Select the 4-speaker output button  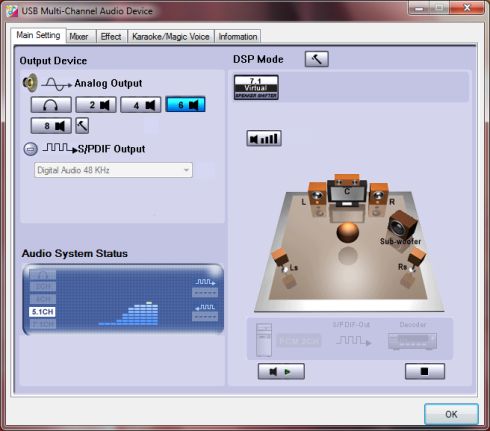coord(141,105)
